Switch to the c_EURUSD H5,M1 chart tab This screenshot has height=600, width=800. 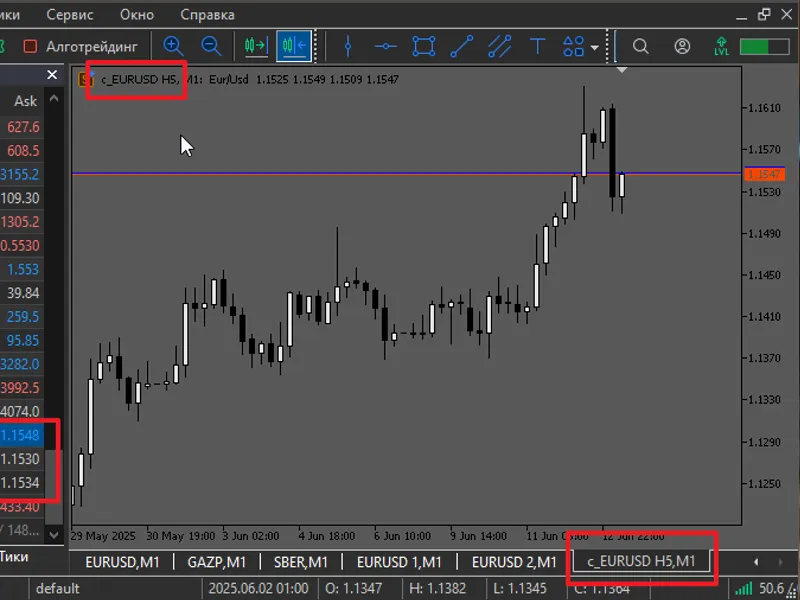[641, 561]
